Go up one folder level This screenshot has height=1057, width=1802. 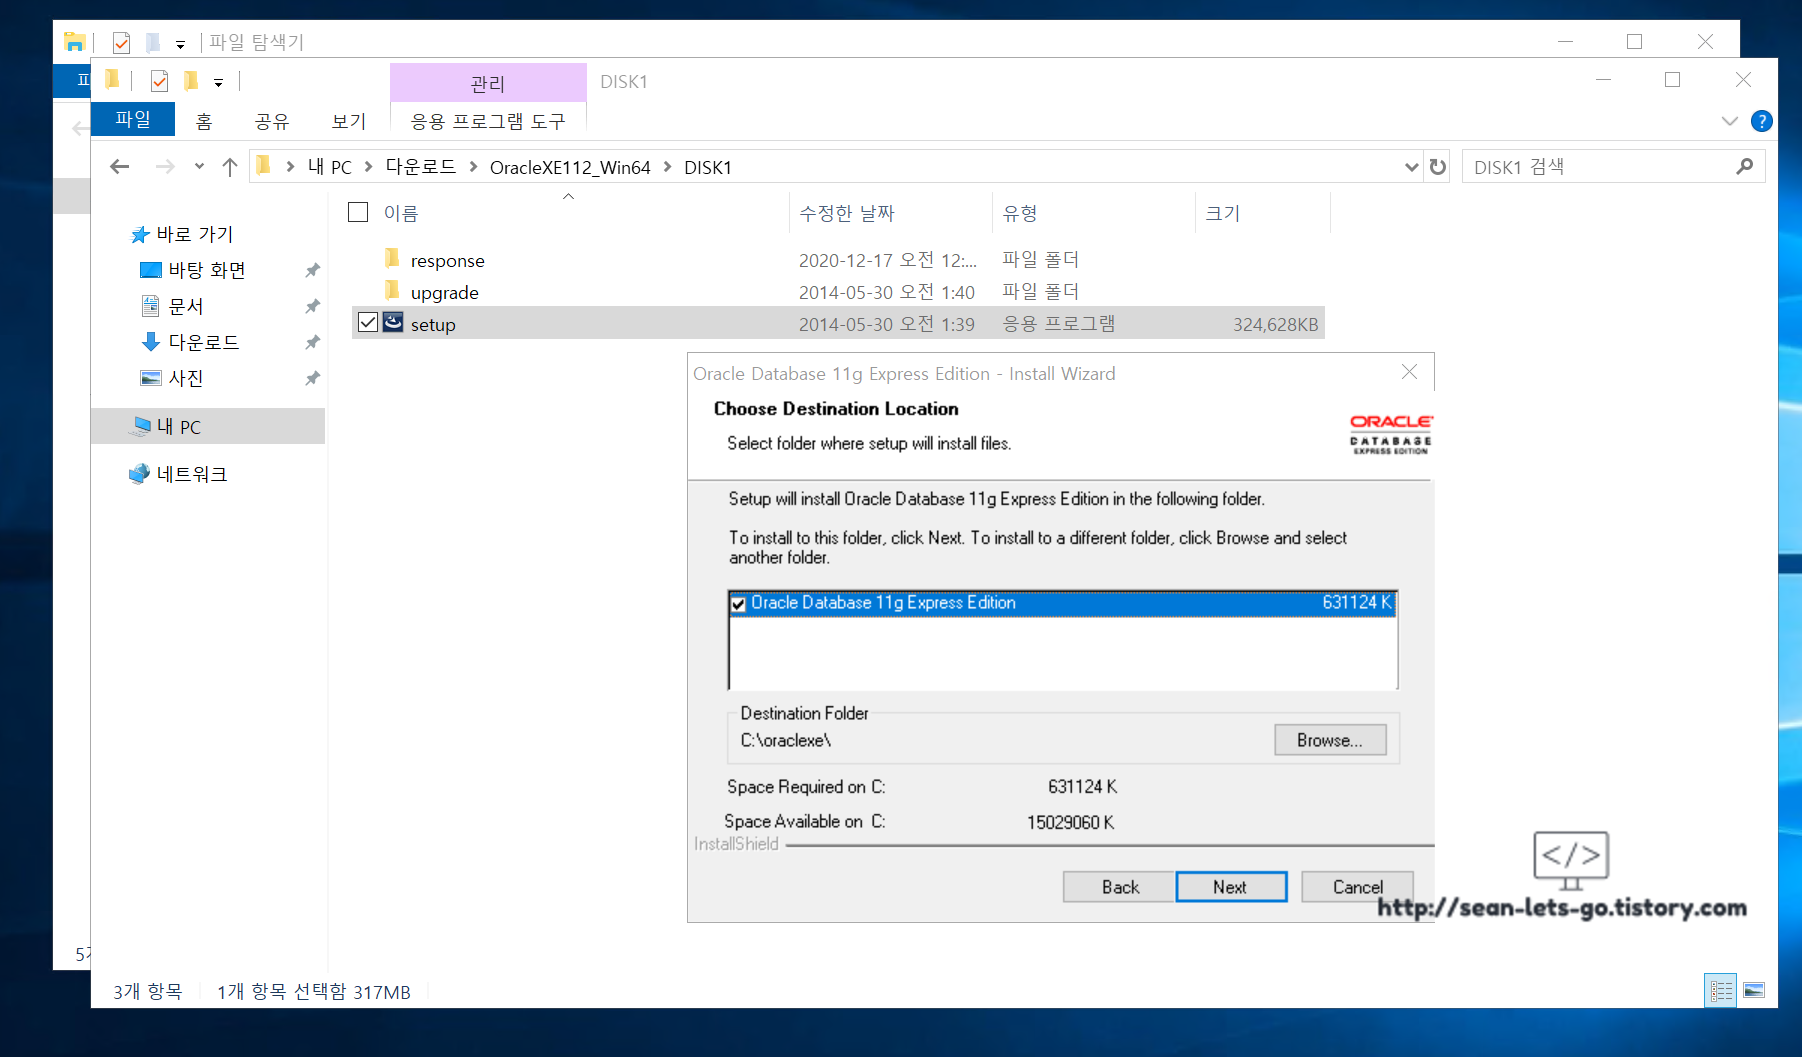(x=230, y=167)
